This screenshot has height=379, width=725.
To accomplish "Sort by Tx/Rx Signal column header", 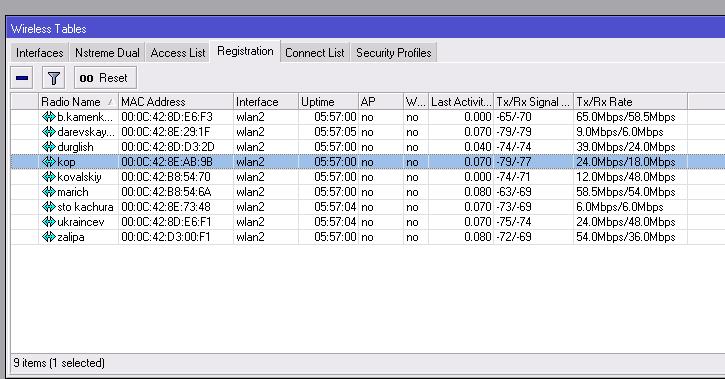I will click(533, 102).
